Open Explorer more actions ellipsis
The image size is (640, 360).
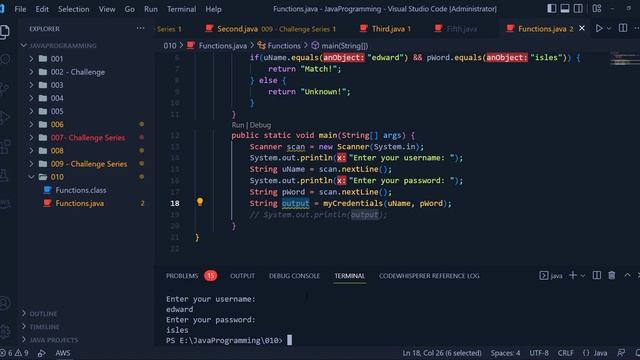tap(140, 28)
